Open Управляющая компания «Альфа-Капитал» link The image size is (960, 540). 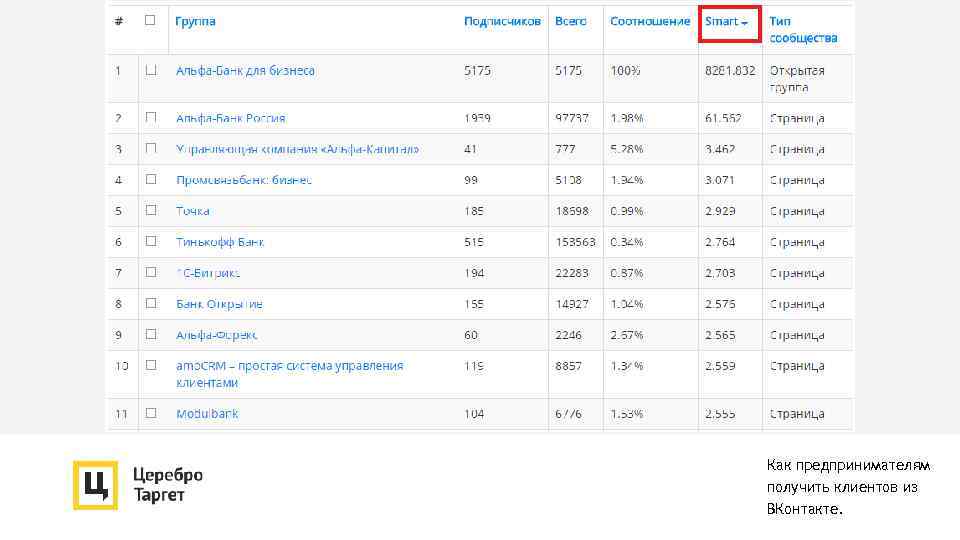click(x=298, y=149)
